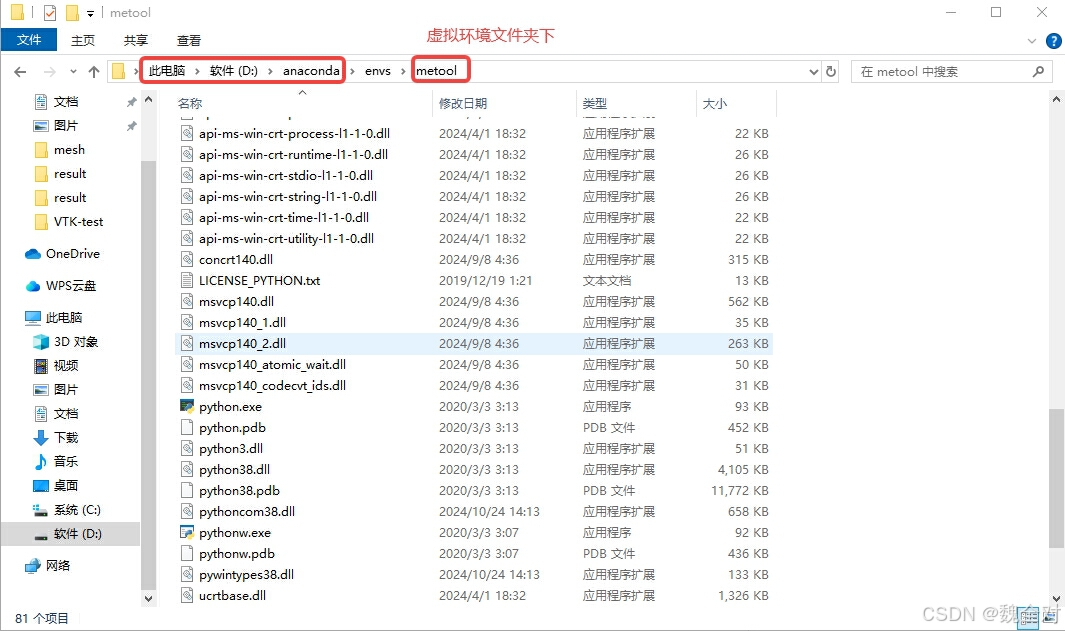Click the ucrtbase.dll file icon
1065x631 pixels.
[187, 595]
